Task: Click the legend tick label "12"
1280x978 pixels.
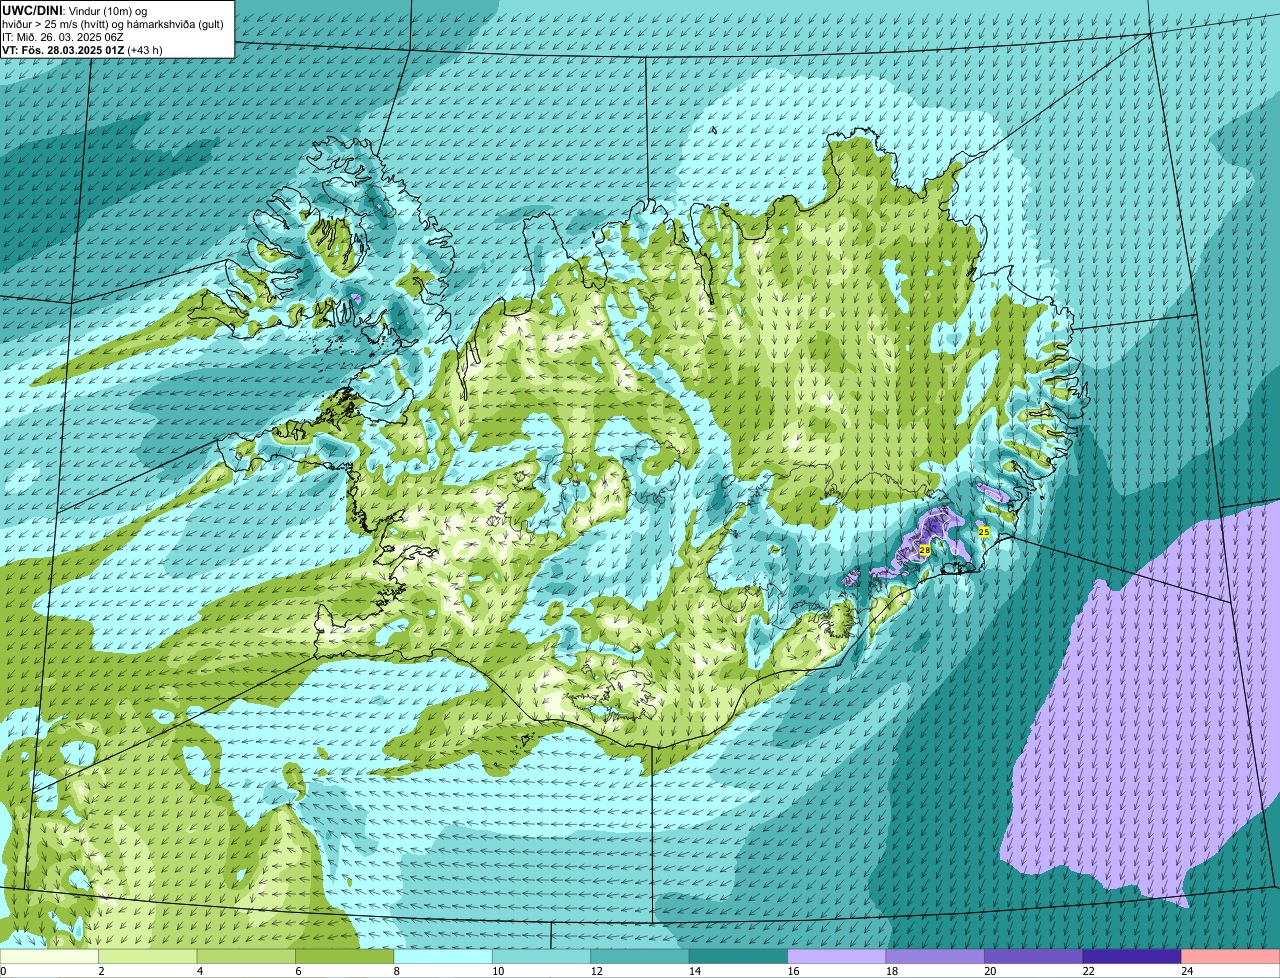Action: (x=595, y=971)
